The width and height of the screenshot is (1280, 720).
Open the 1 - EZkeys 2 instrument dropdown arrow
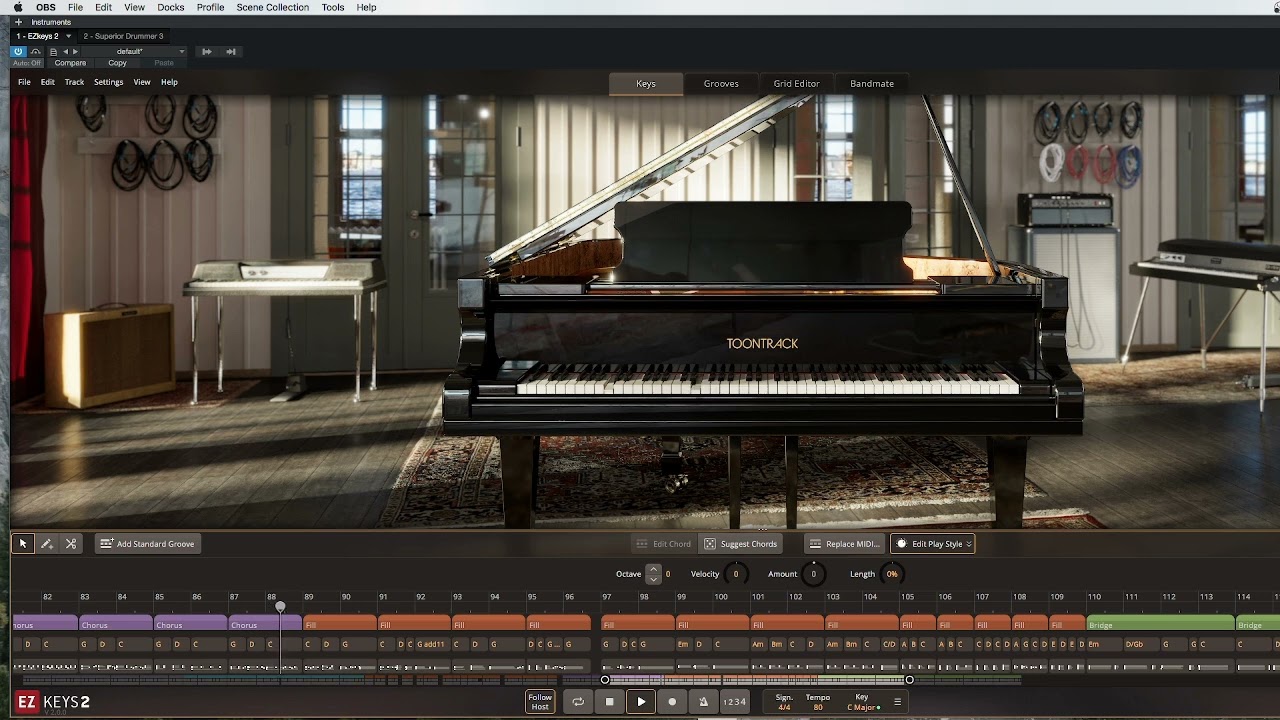click(68, 36)
